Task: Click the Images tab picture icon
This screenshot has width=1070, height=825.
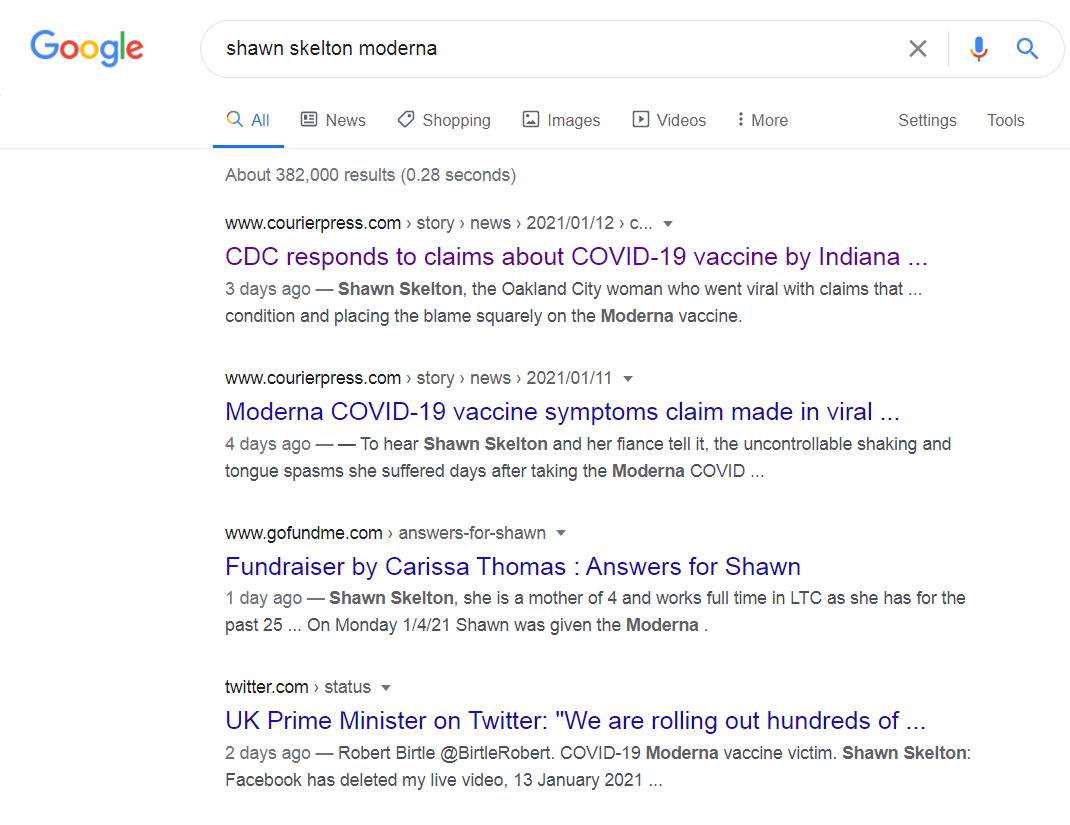Action: click(531, 119)
